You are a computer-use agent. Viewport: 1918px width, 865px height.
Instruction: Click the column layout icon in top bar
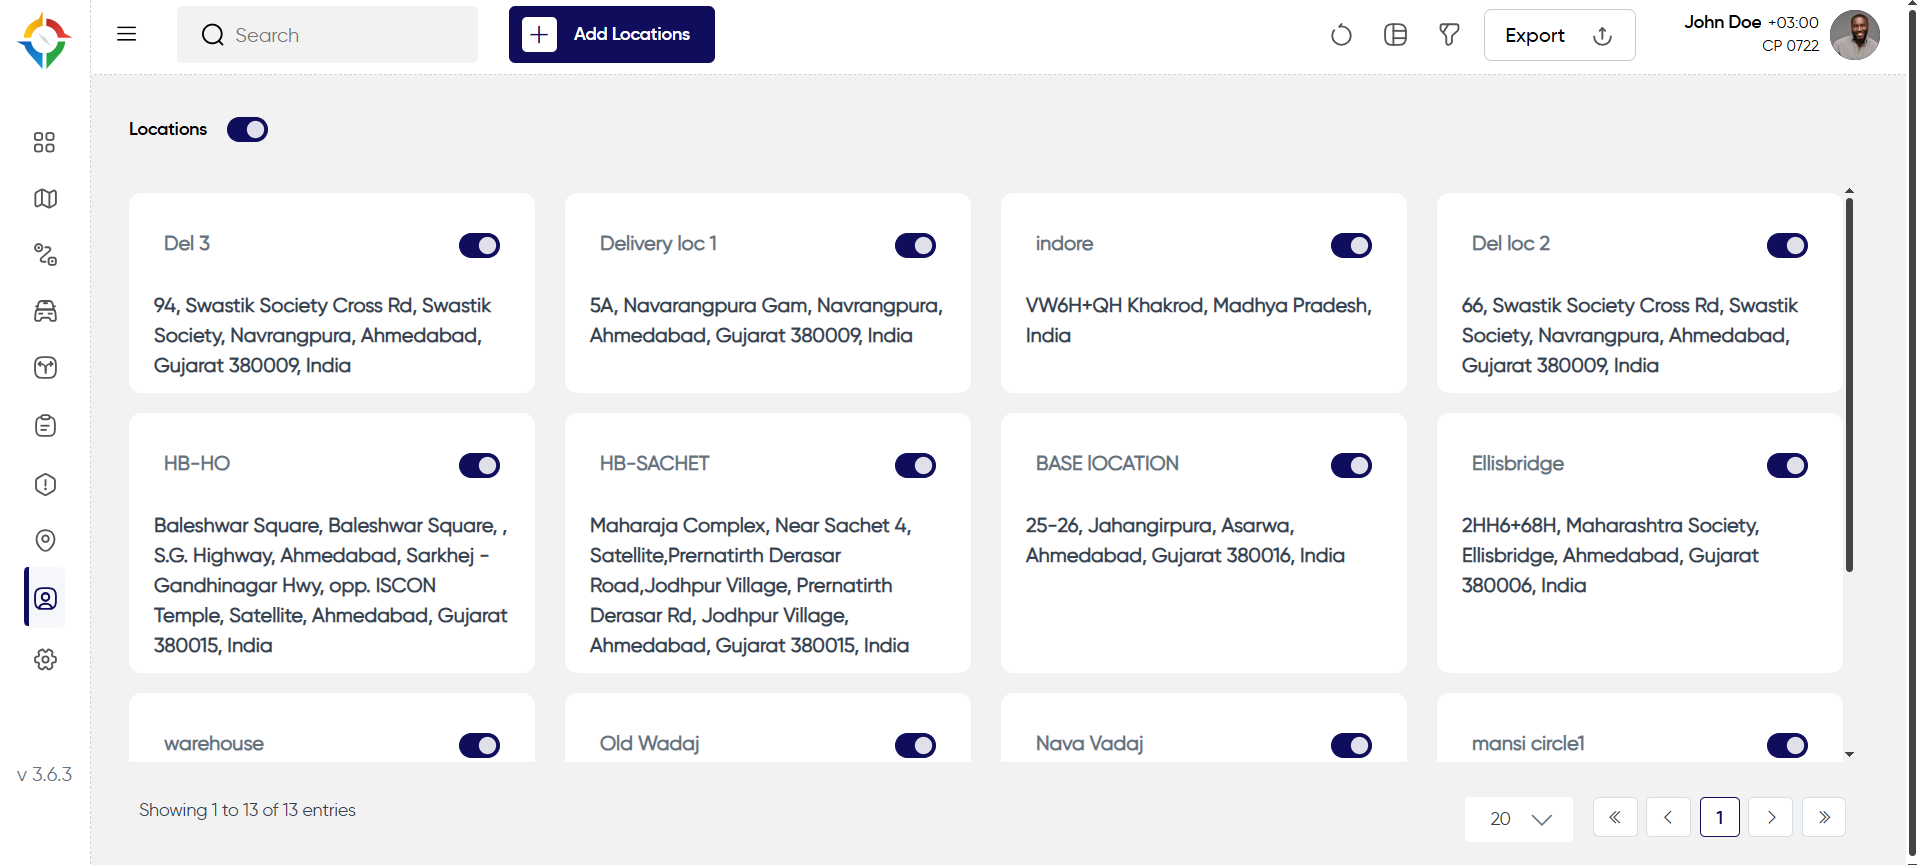[1395, 35]
